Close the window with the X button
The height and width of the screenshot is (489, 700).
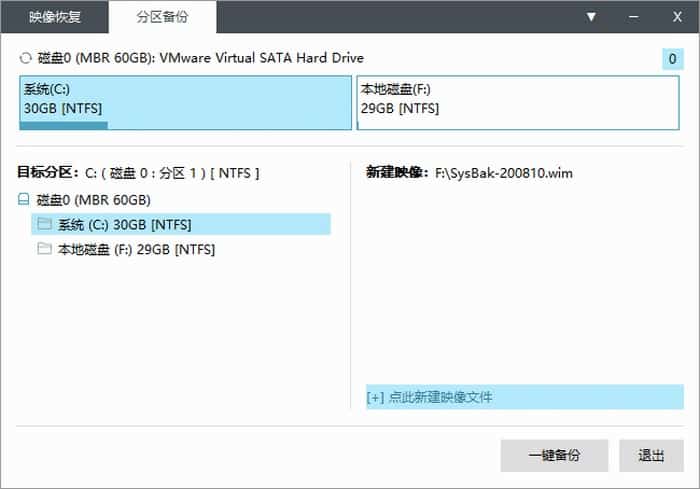click(677, 17)
